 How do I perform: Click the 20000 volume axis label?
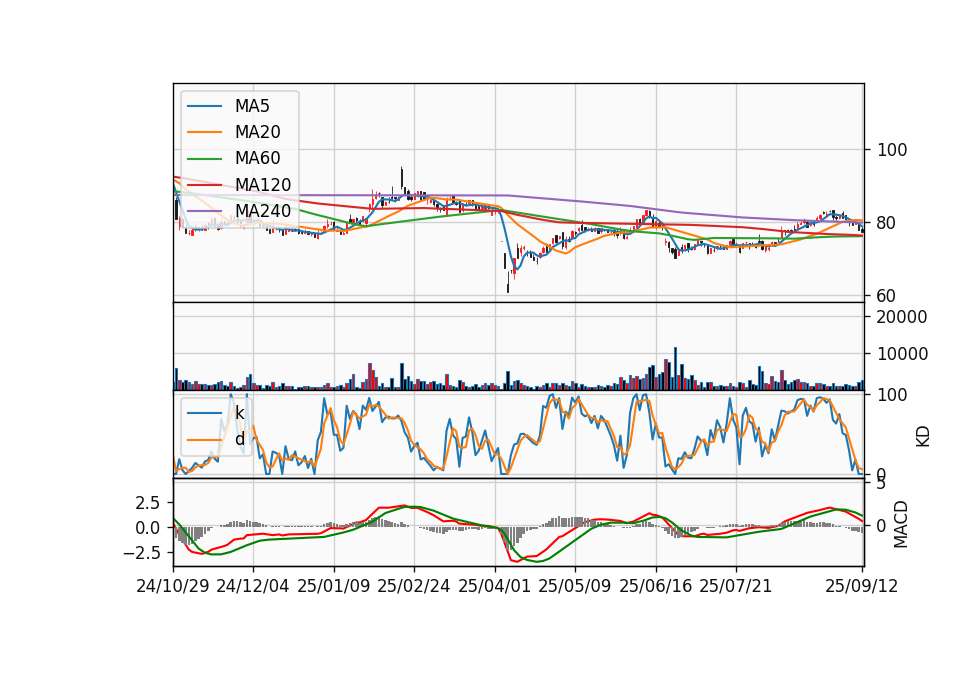902,317
